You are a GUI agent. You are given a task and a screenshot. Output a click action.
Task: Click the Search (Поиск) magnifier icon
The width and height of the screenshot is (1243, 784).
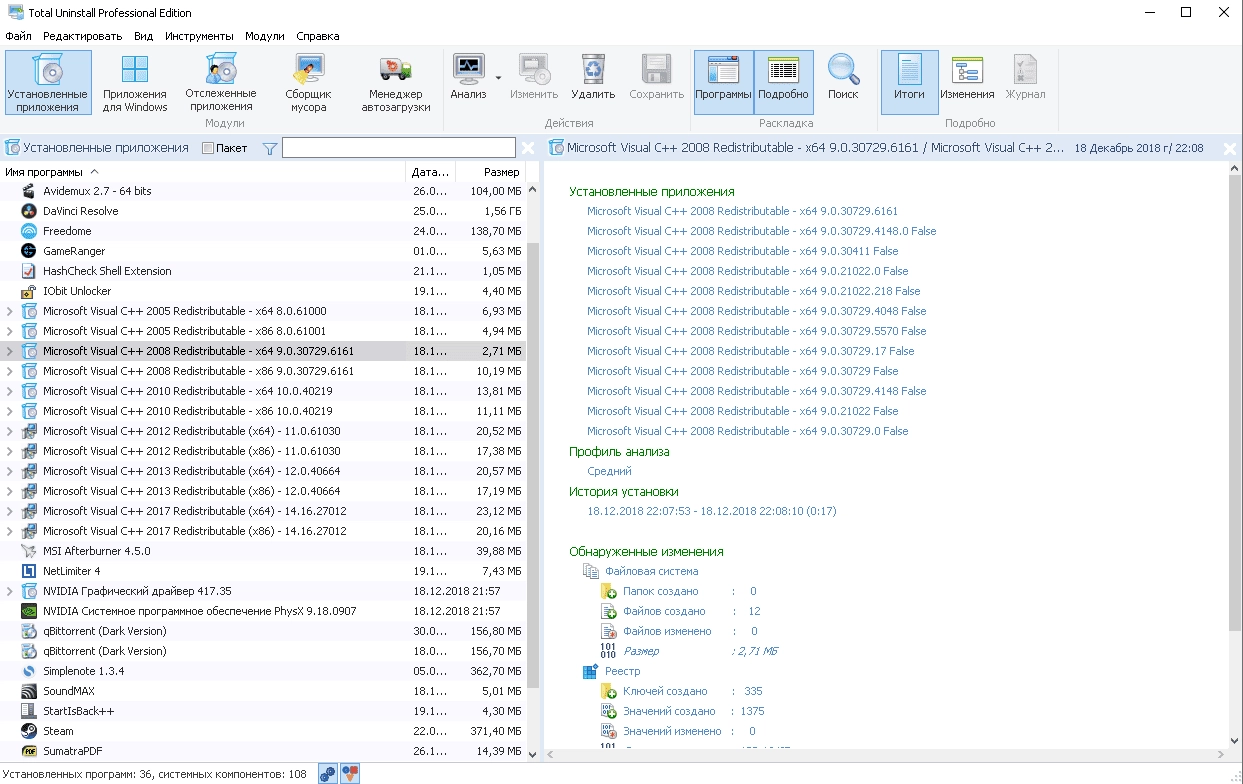[x=843, y=77]
